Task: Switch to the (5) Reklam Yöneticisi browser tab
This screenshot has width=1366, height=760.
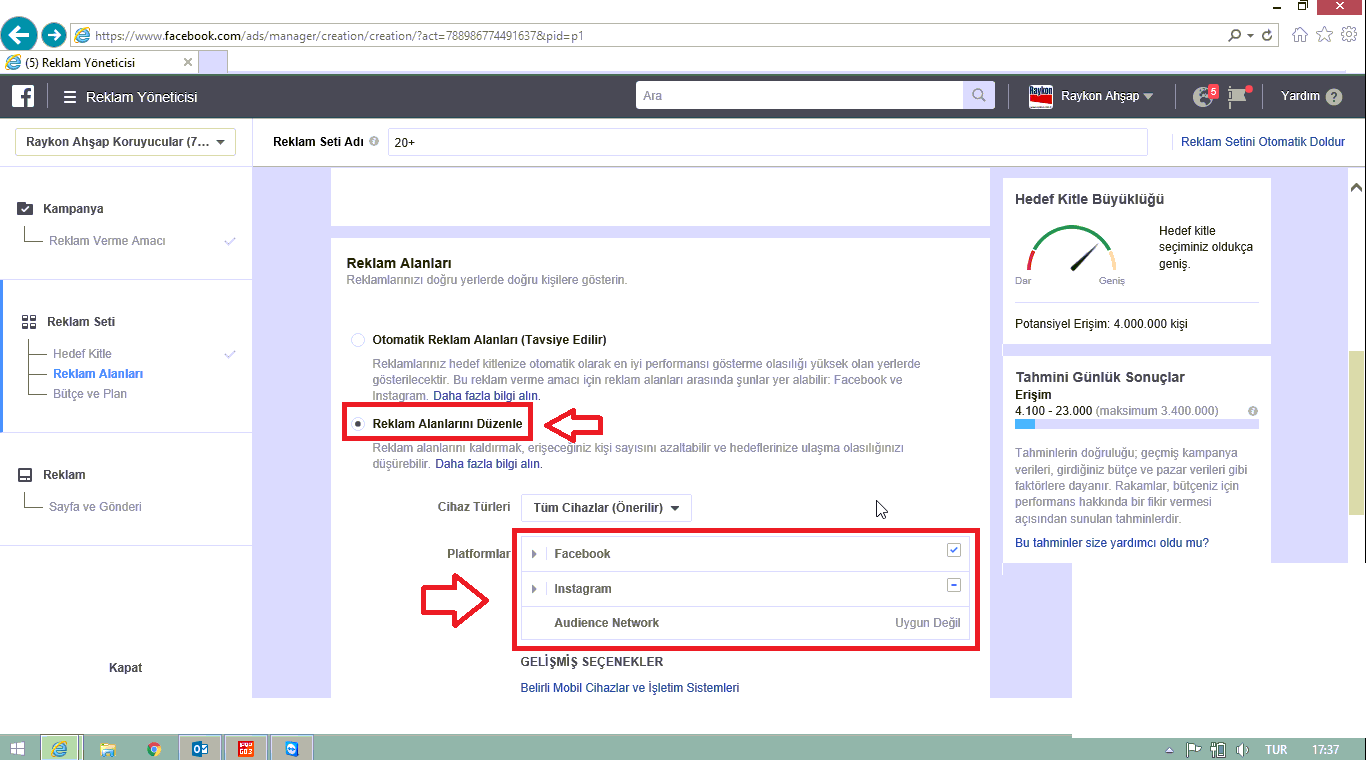Action: [x=100, y=62]
